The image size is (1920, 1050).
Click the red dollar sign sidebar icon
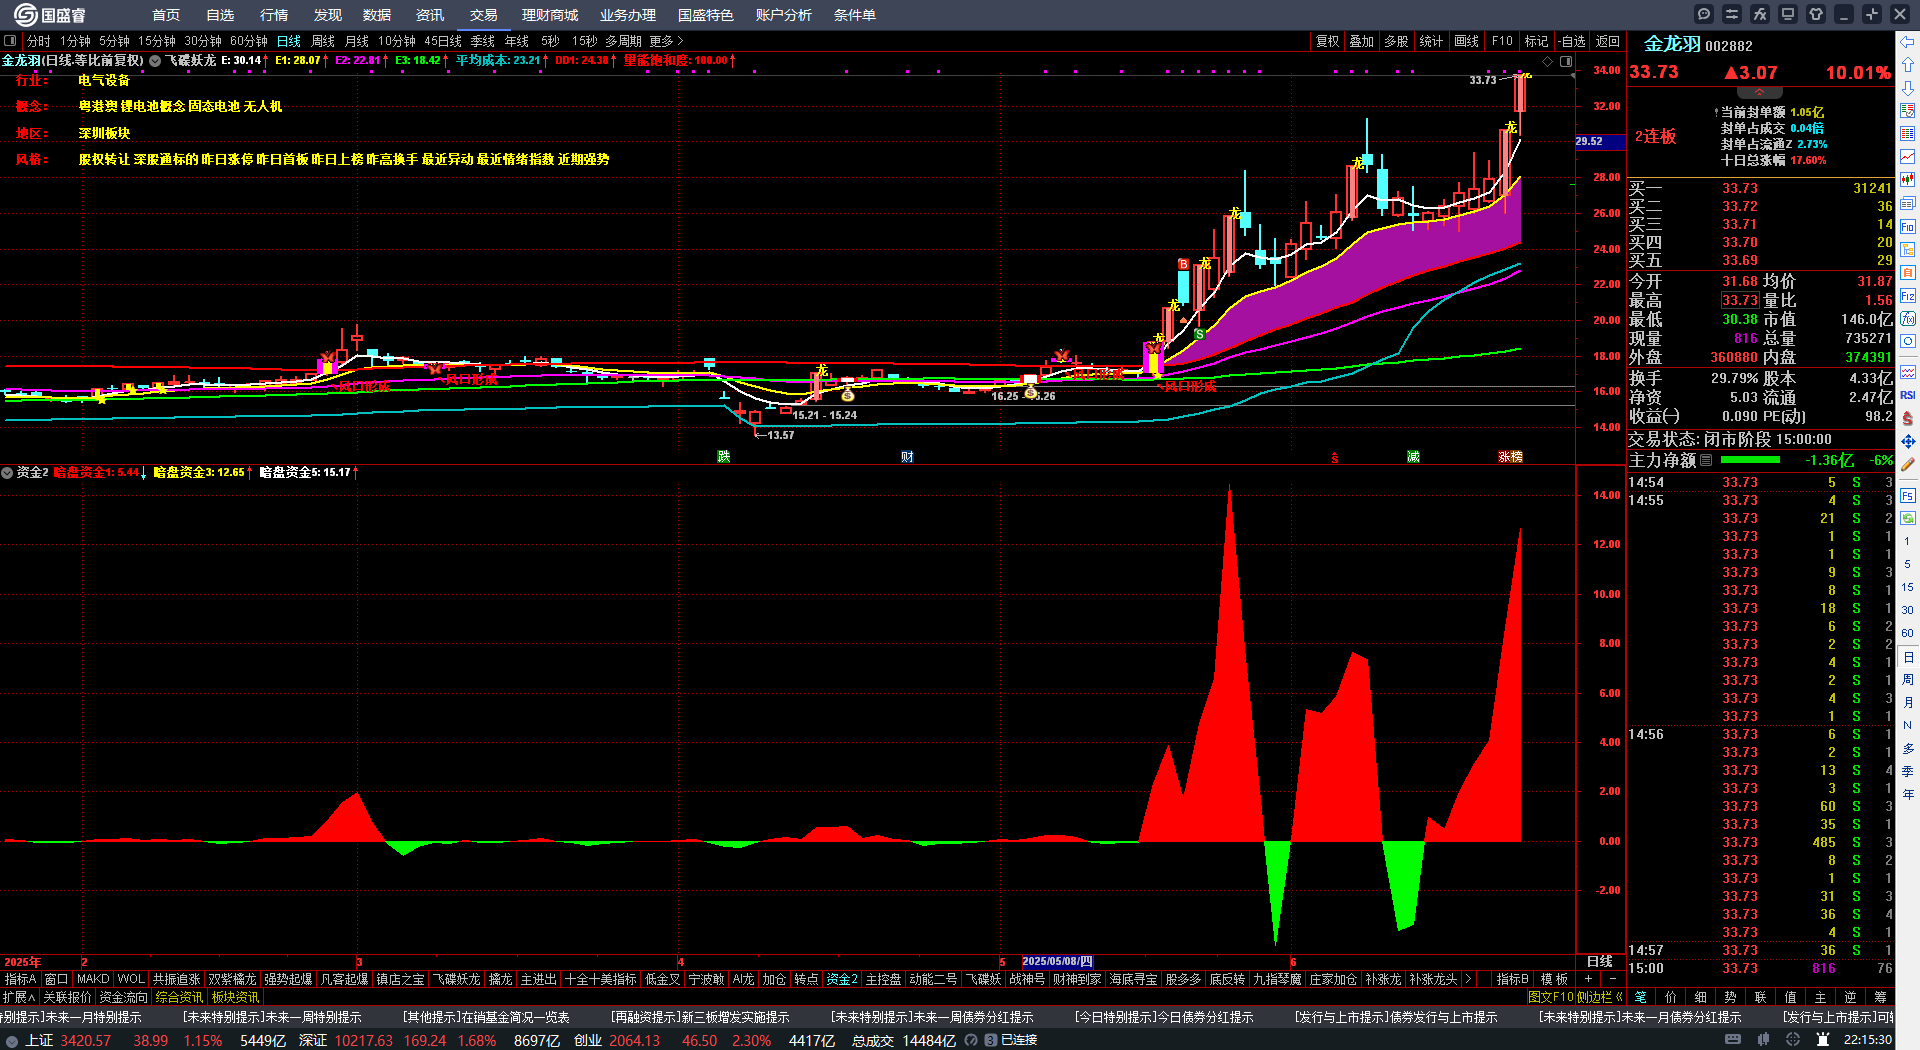(x=1908, y=418)
